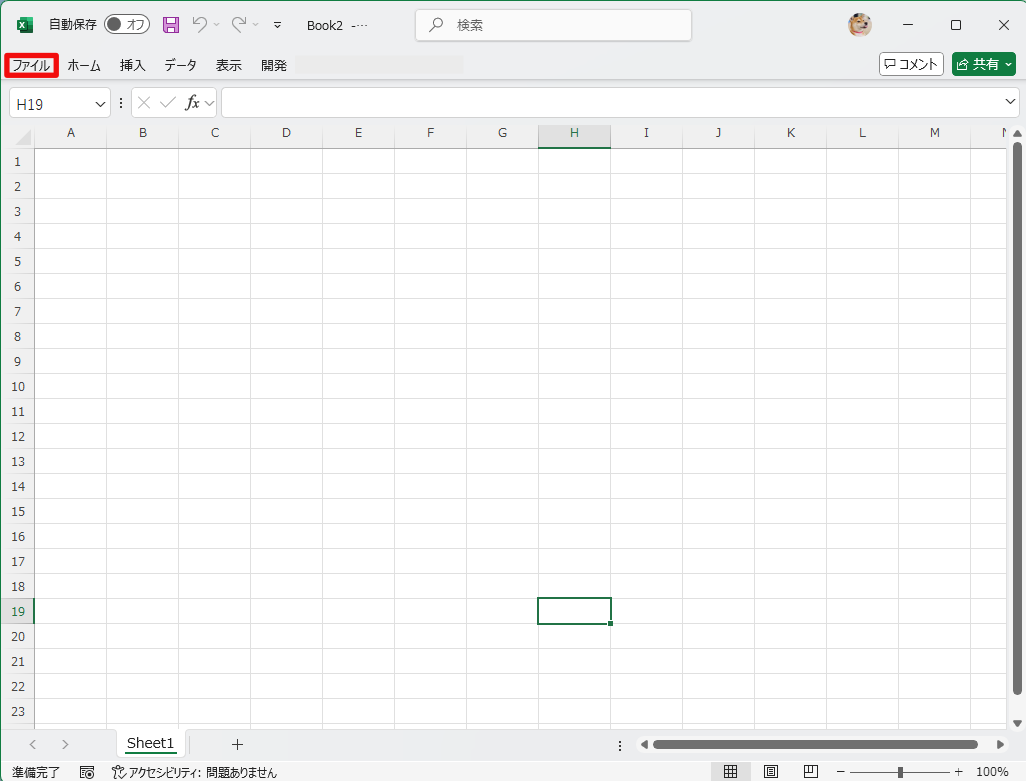This screenshot has width=1026, height=781.
Task: Expand the formula bar chevron
Action: 1010,102
